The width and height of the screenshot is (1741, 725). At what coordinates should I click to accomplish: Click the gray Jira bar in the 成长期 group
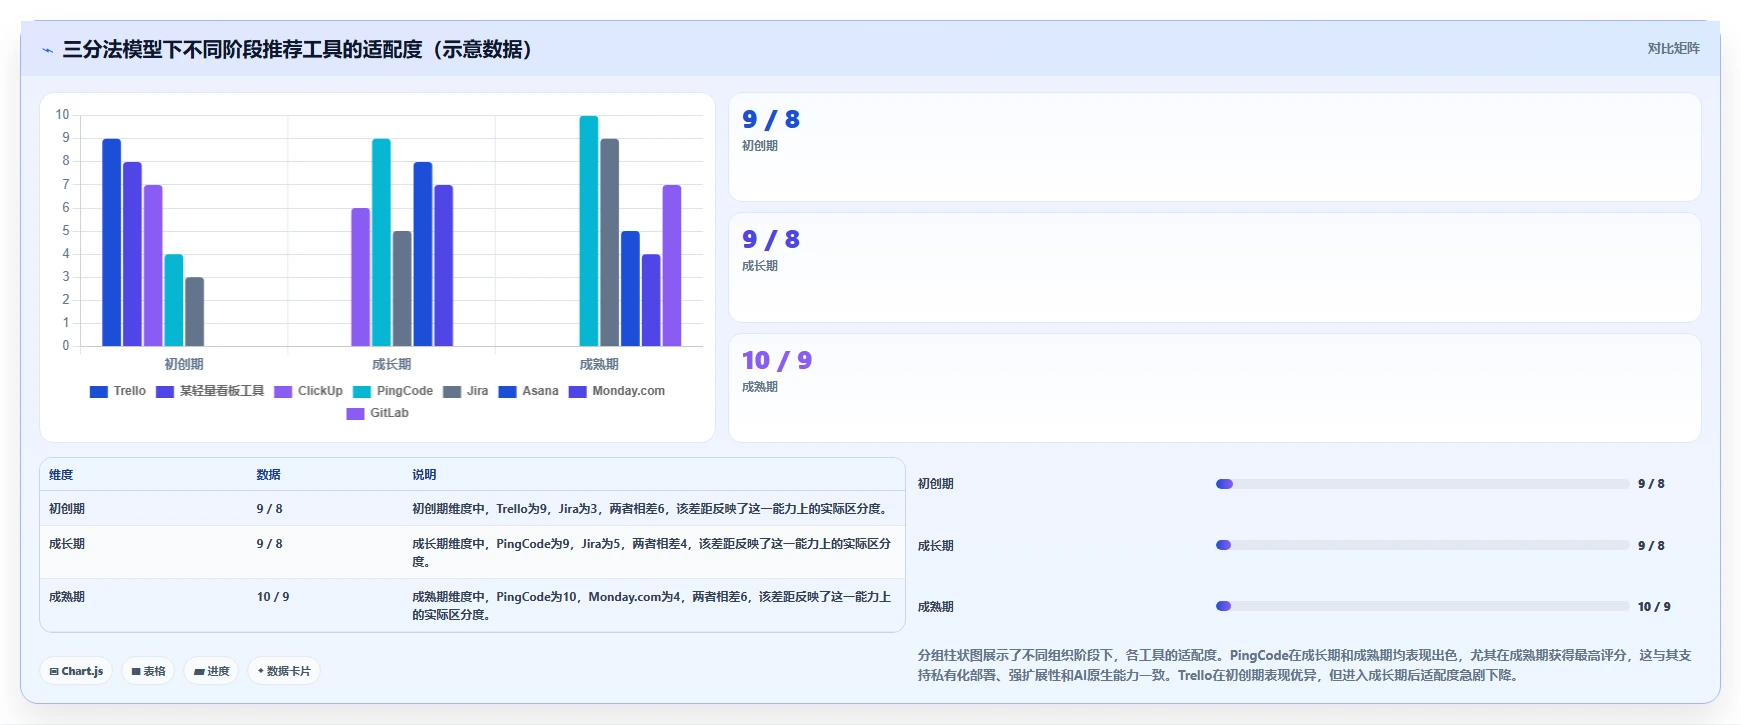click(x=402, y=289)
